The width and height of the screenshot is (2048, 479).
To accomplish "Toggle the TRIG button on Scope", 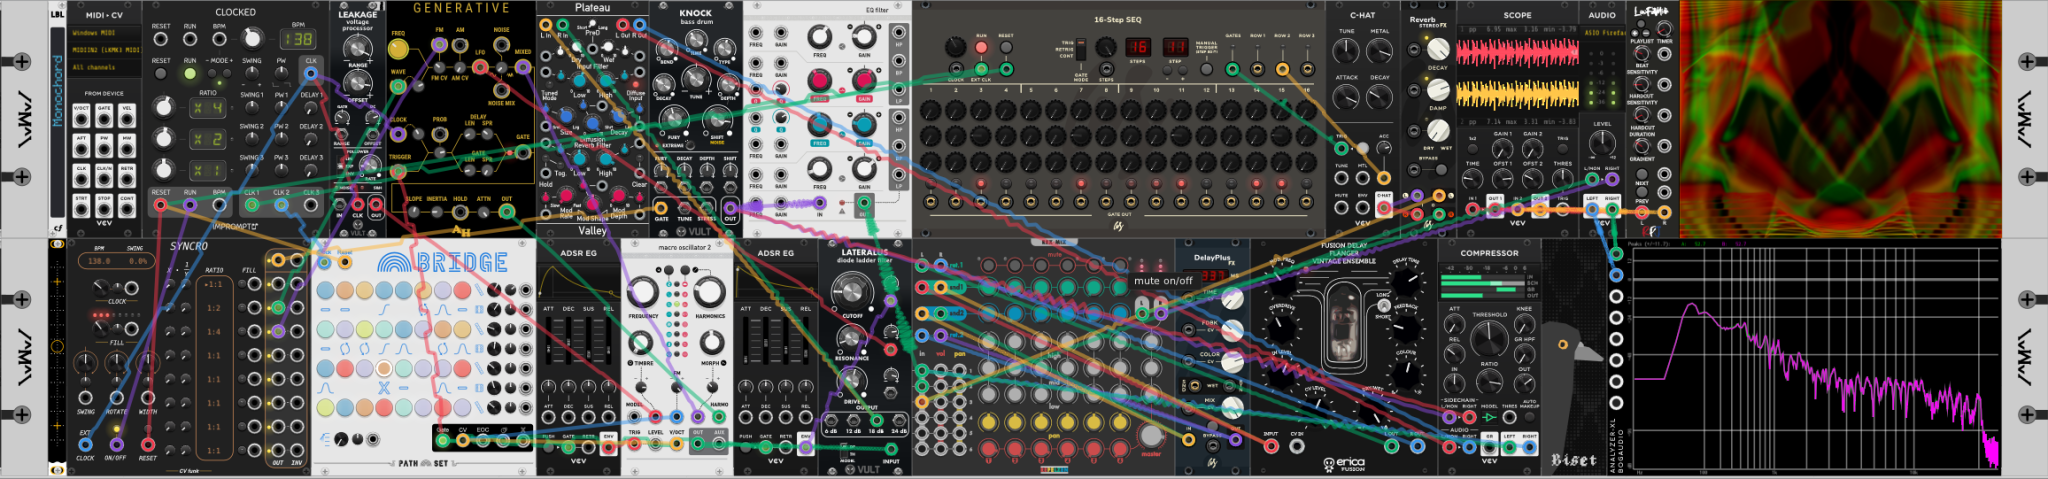I will pyautogui.click(x=1563, y=147).
